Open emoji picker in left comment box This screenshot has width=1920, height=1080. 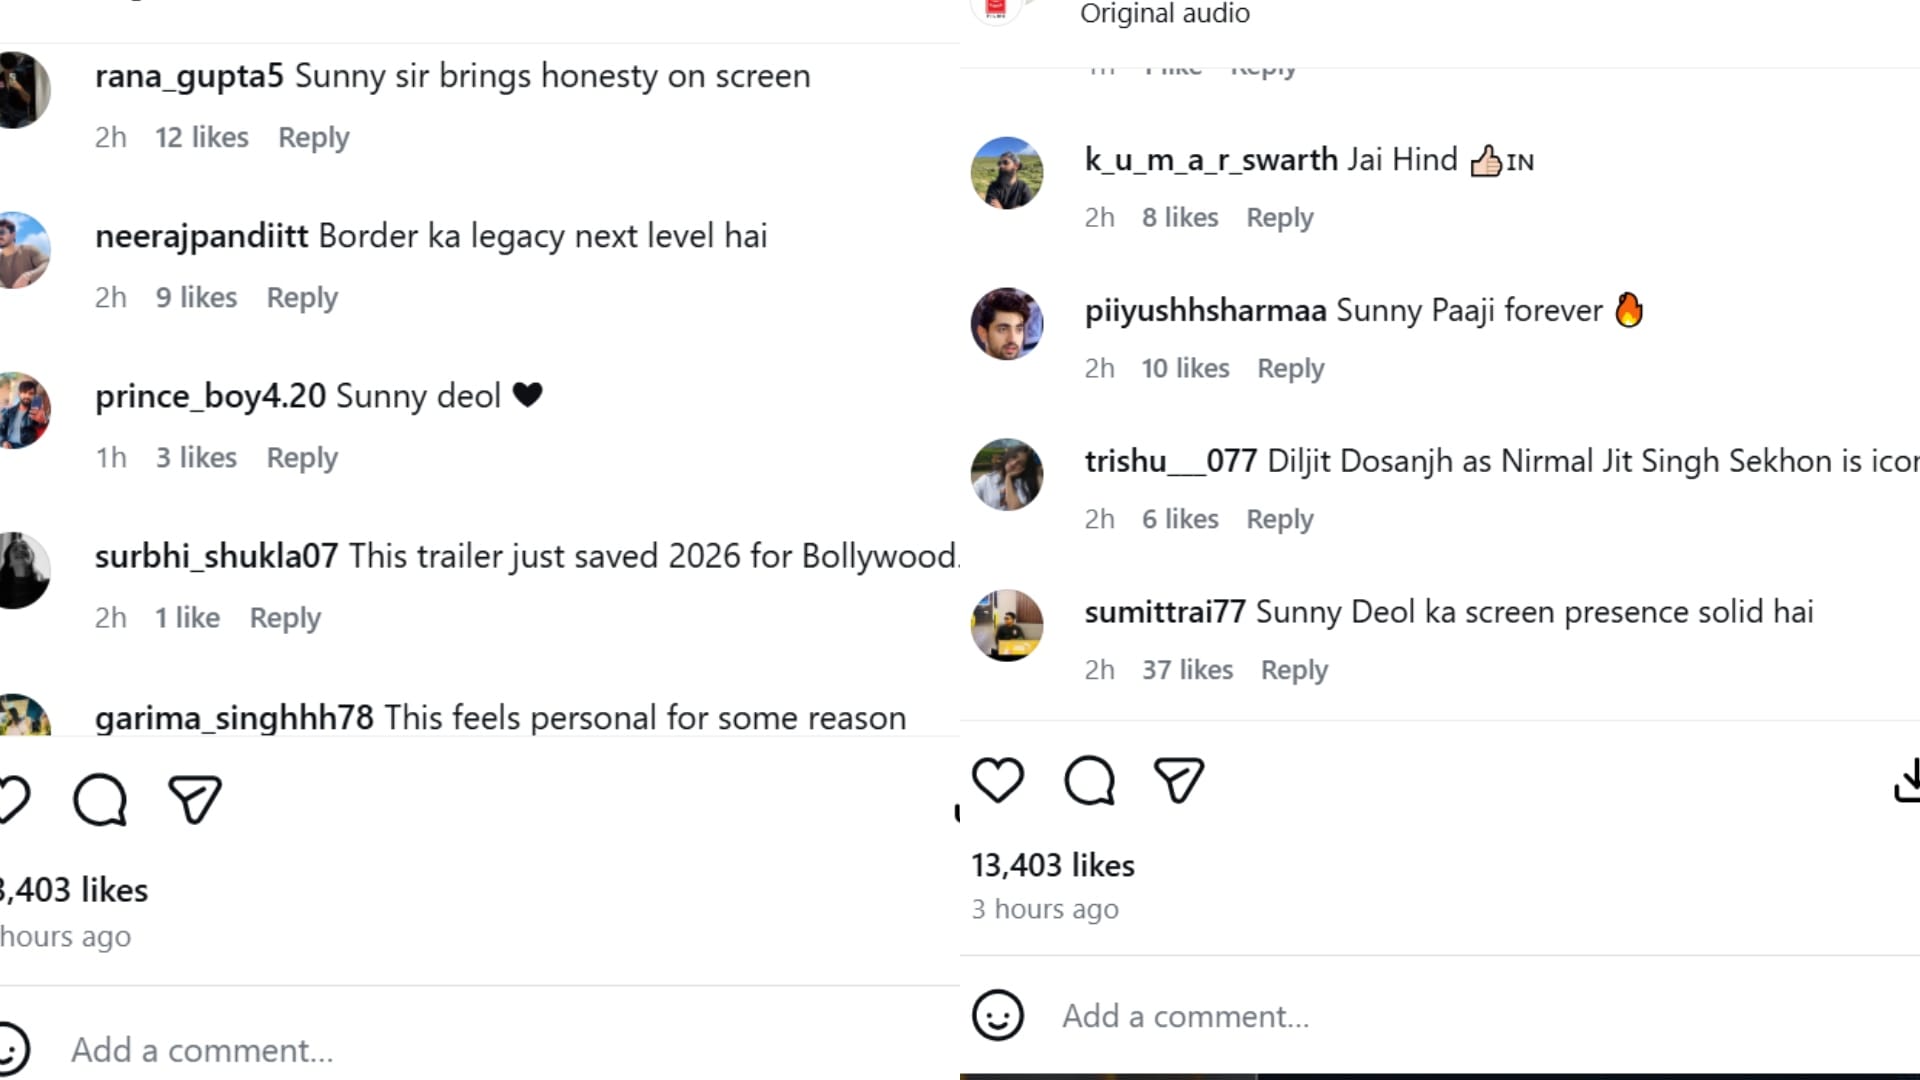pyautogui.click(x=12, y=1050)
